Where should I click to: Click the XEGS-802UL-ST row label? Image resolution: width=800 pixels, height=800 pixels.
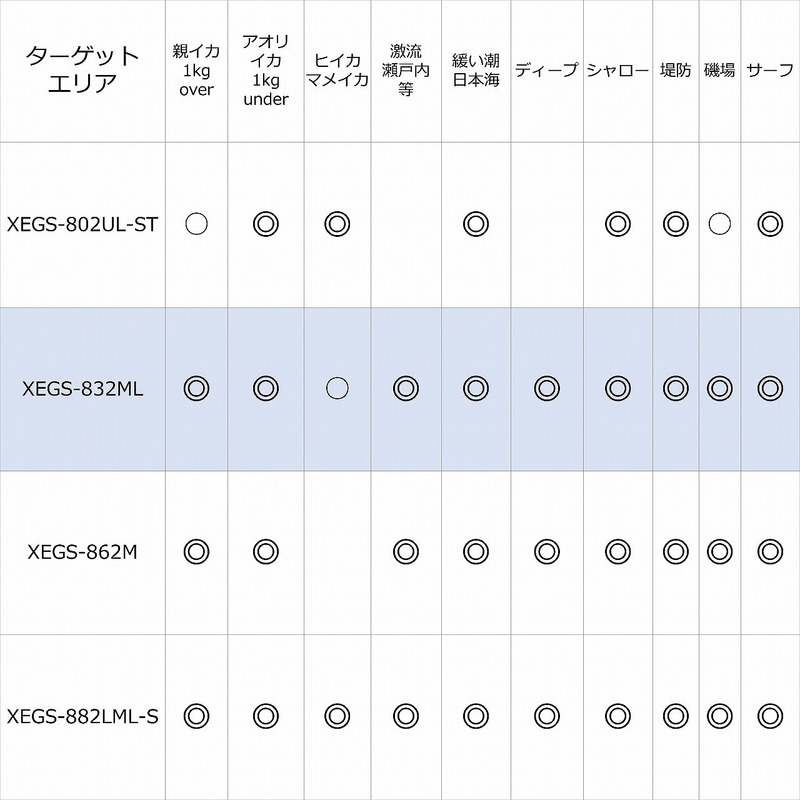point(83,224)
